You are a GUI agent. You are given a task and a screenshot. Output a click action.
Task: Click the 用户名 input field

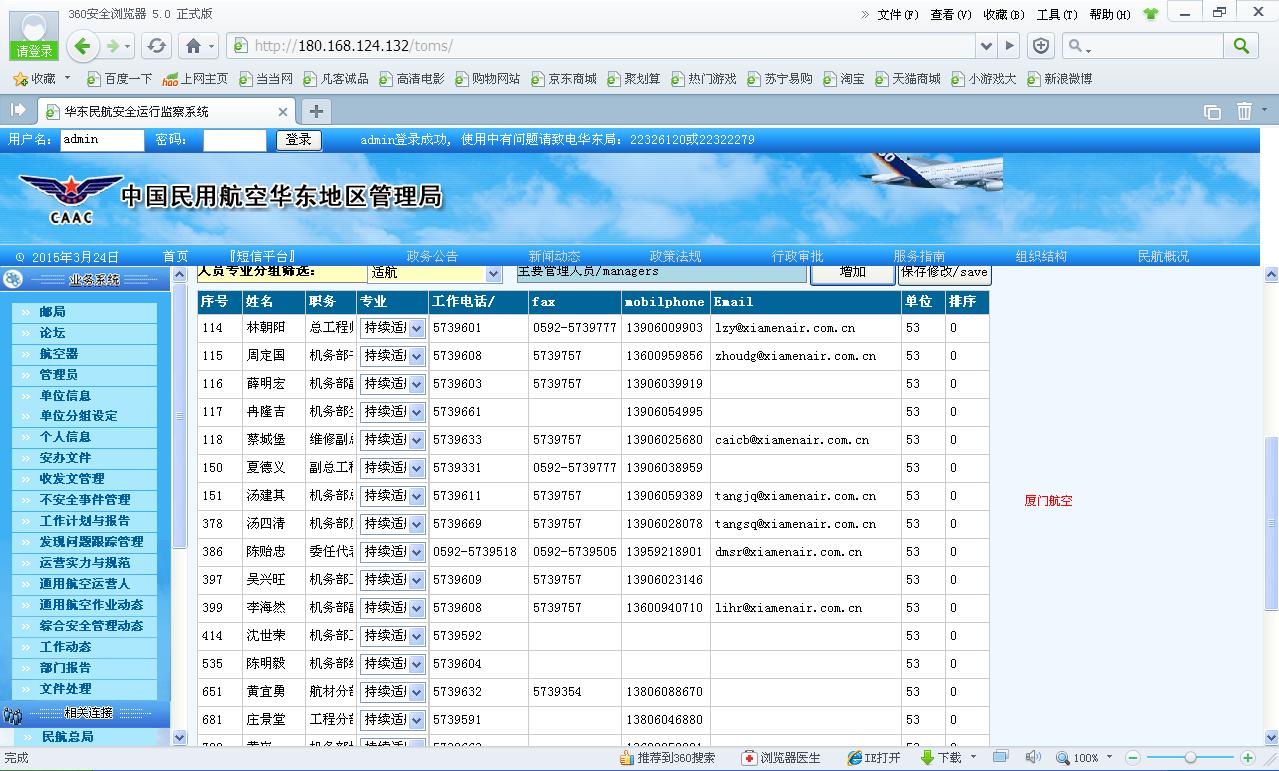click(x=103, y=140)
